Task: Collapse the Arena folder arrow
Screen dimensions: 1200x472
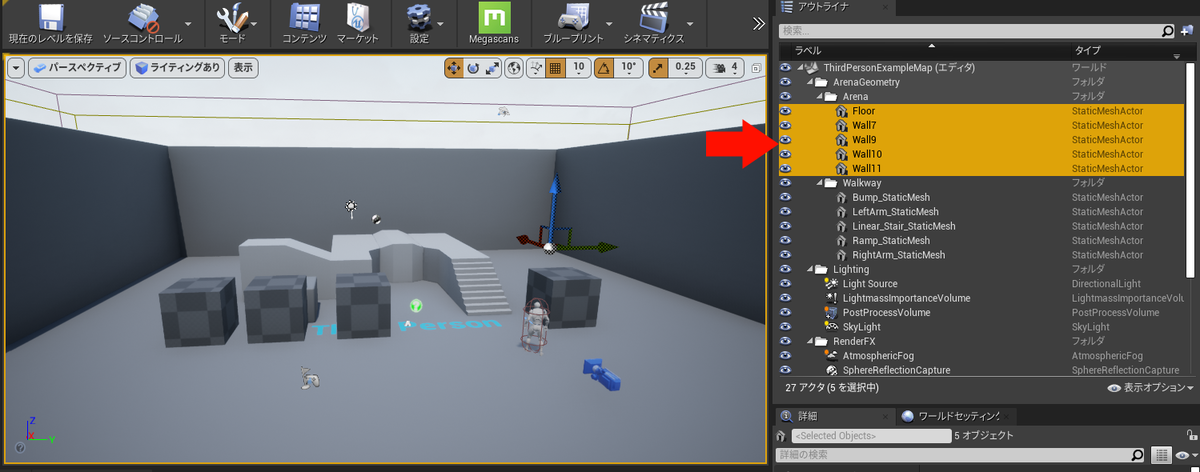Action: coord(820,97)
